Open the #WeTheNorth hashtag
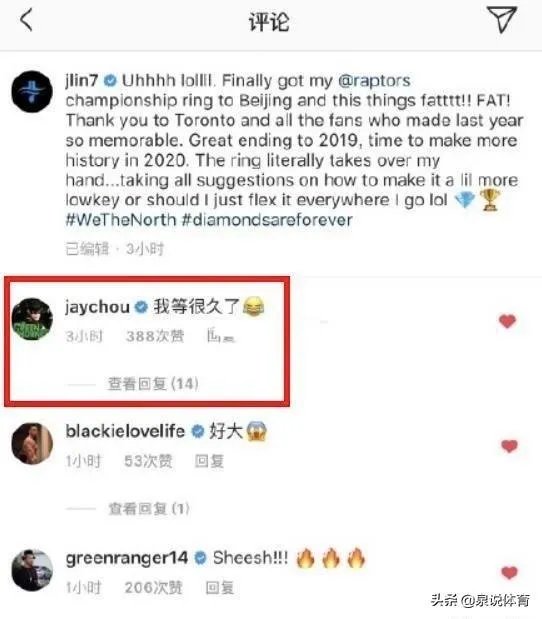The width and height of the screenshot is (542, 619). click(x=121, y=219)
